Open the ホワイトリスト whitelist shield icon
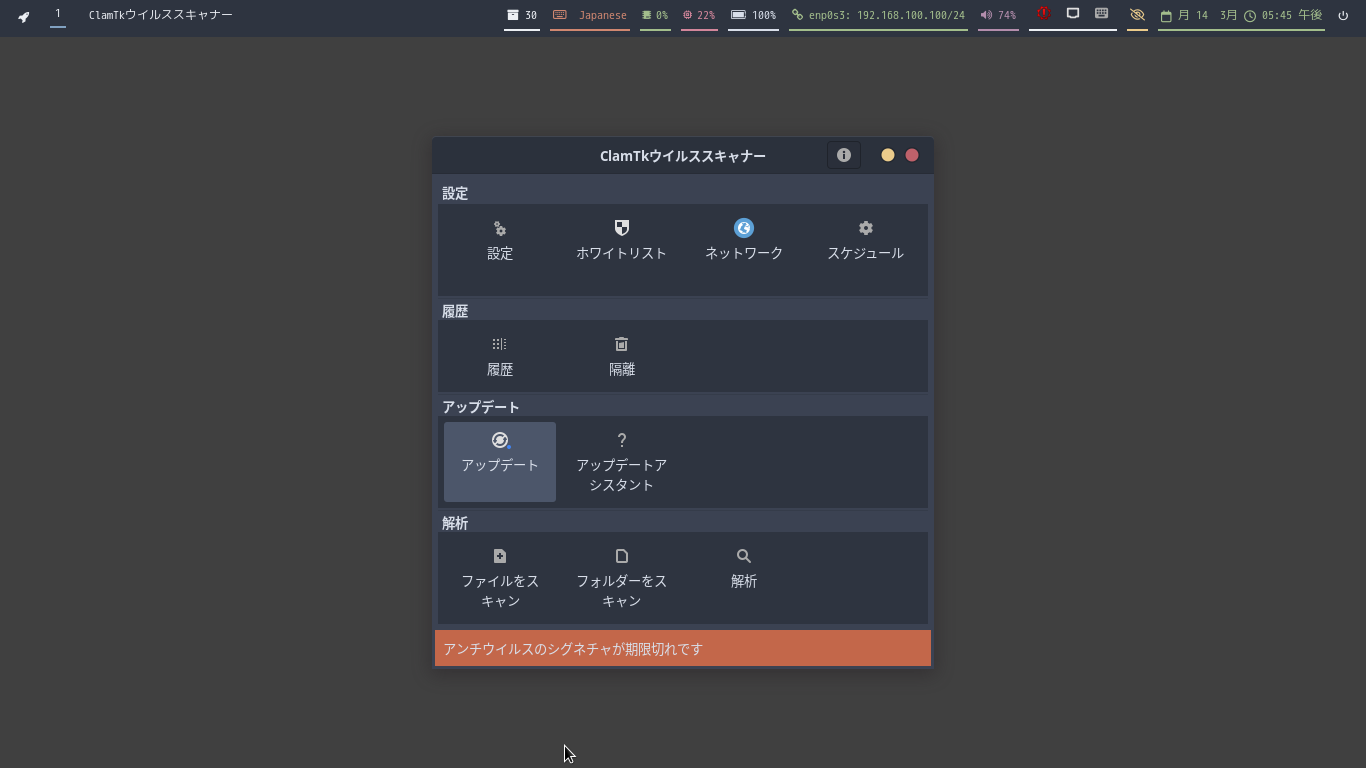Viewport: 1366px width, 768px height. 622,228
